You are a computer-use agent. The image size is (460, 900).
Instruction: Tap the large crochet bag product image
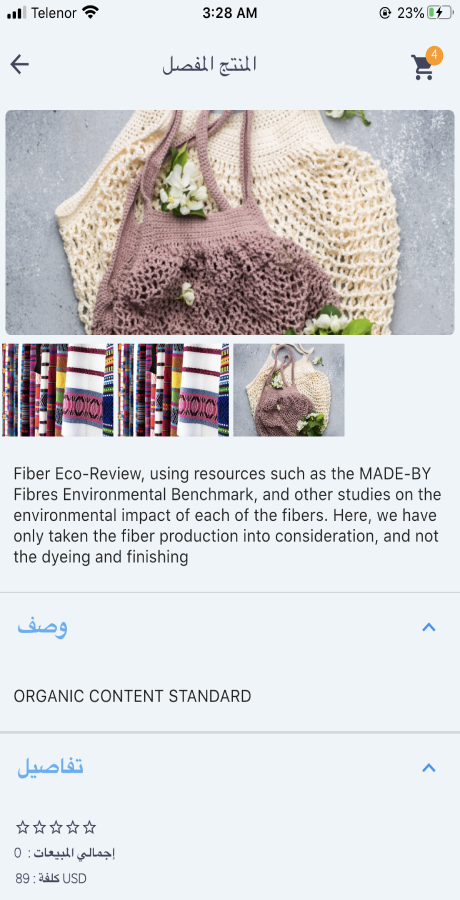click(230, 222)
